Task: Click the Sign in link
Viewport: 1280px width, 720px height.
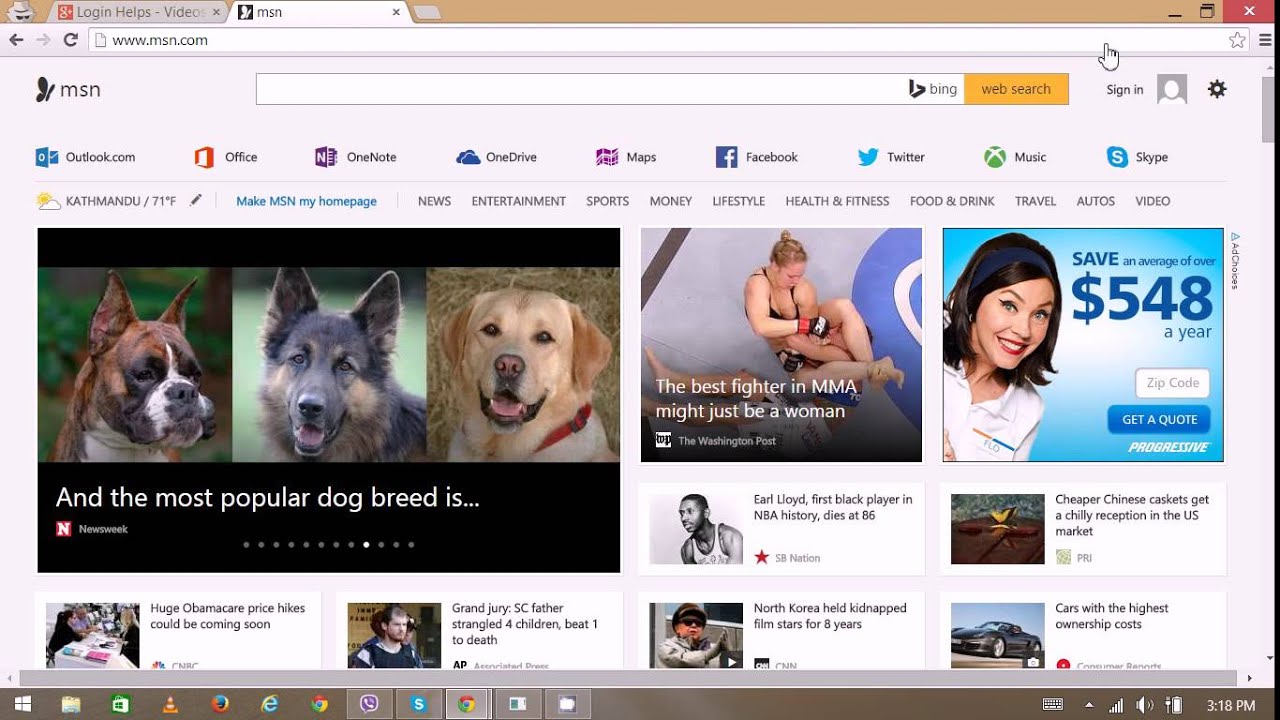Action: point(1125,90)
